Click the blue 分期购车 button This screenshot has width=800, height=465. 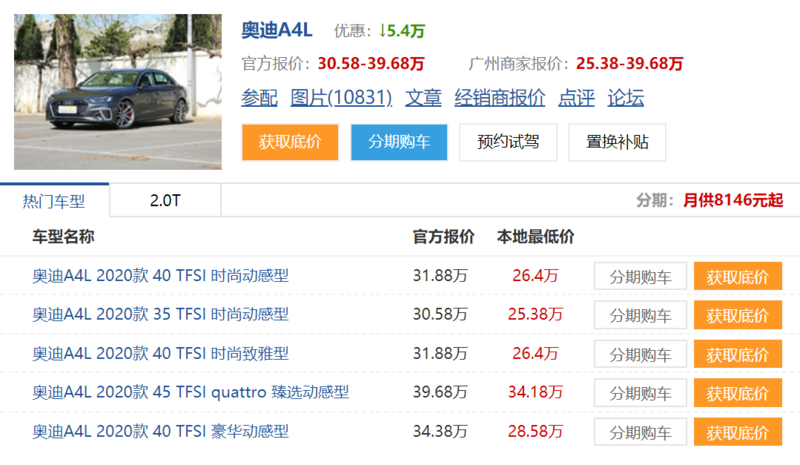pos(399,142)
